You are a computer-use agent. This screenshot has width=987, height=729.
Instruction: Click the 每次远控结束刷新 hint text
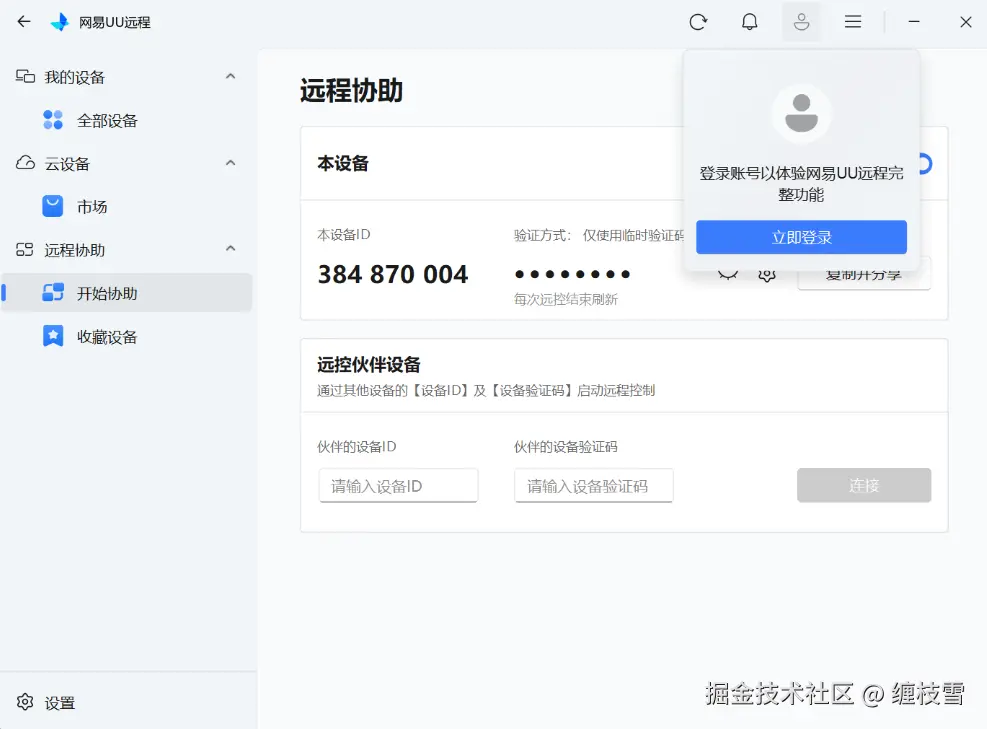[565, 300]
